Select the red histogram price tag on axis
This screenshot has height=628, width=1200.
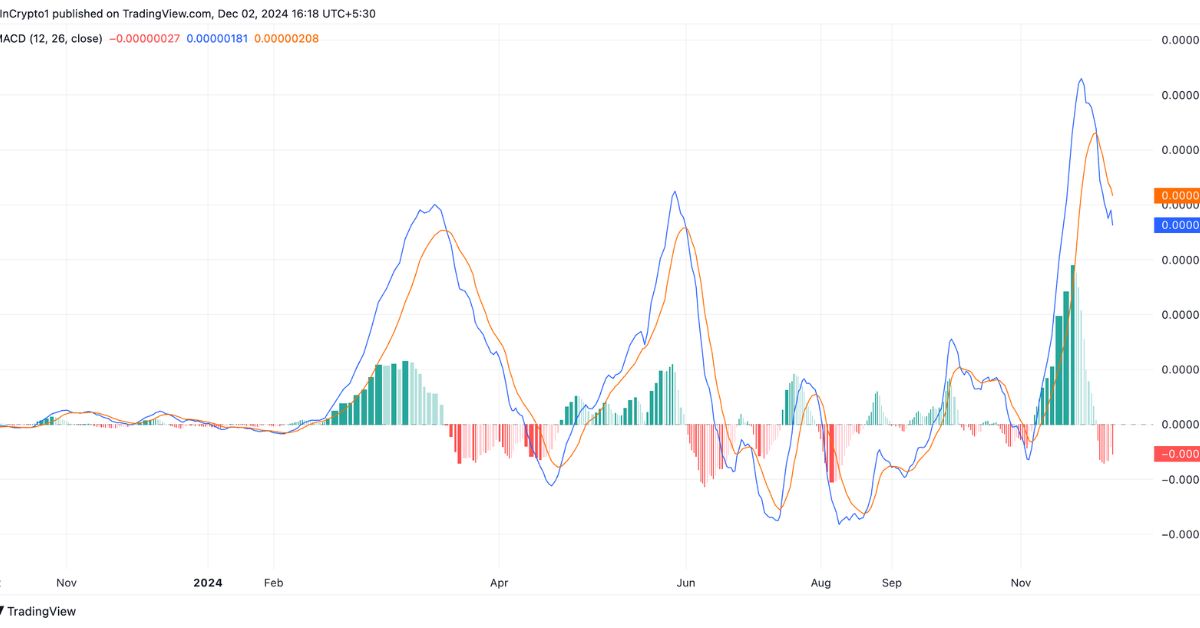[1176, 454]
